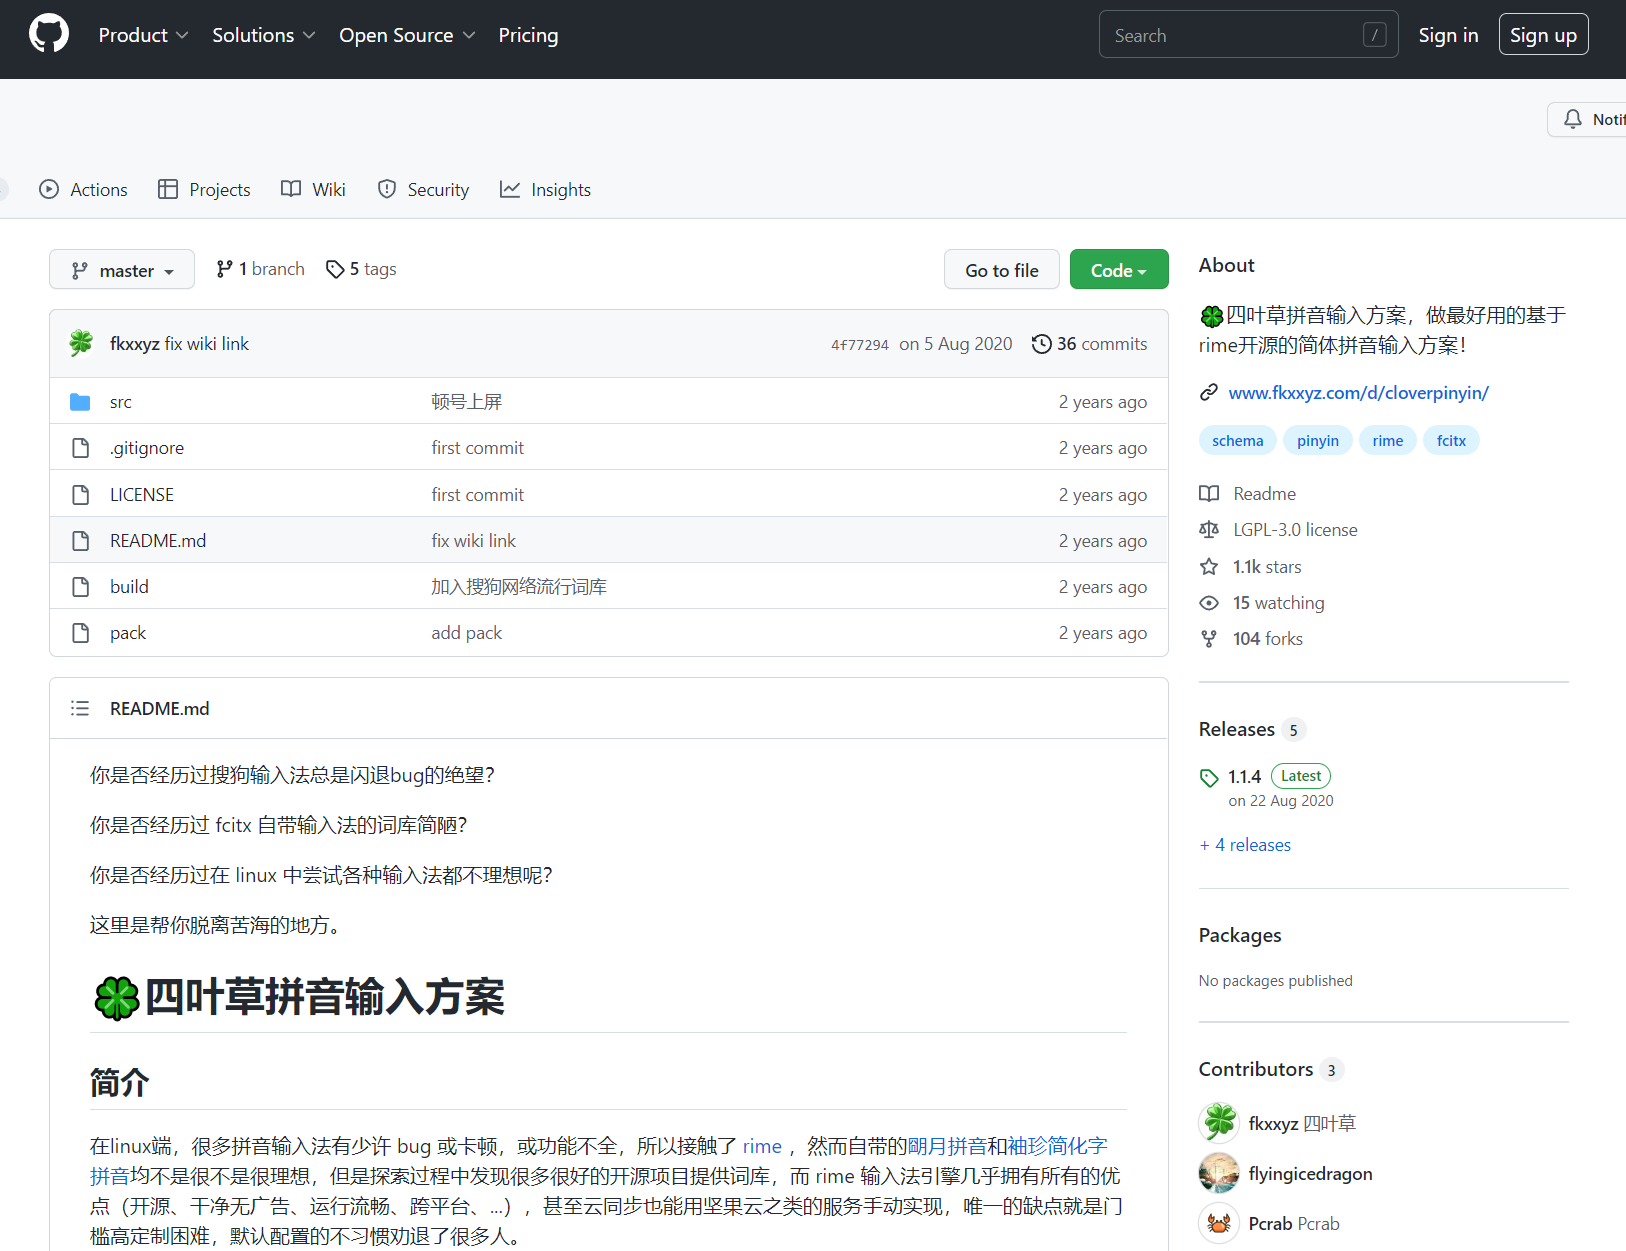Click the pack file icon

(80, 633)
